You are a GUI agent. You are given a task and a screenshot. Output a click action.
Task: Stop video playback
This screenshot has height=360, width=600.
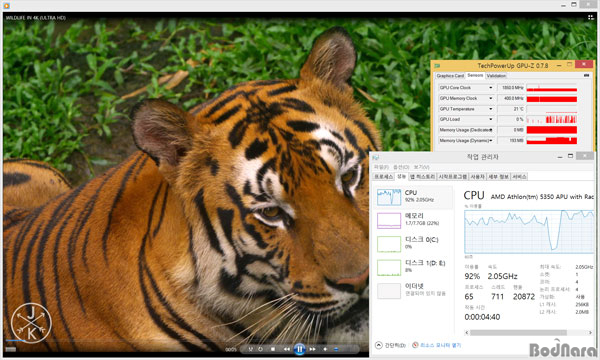coord(273,349)
